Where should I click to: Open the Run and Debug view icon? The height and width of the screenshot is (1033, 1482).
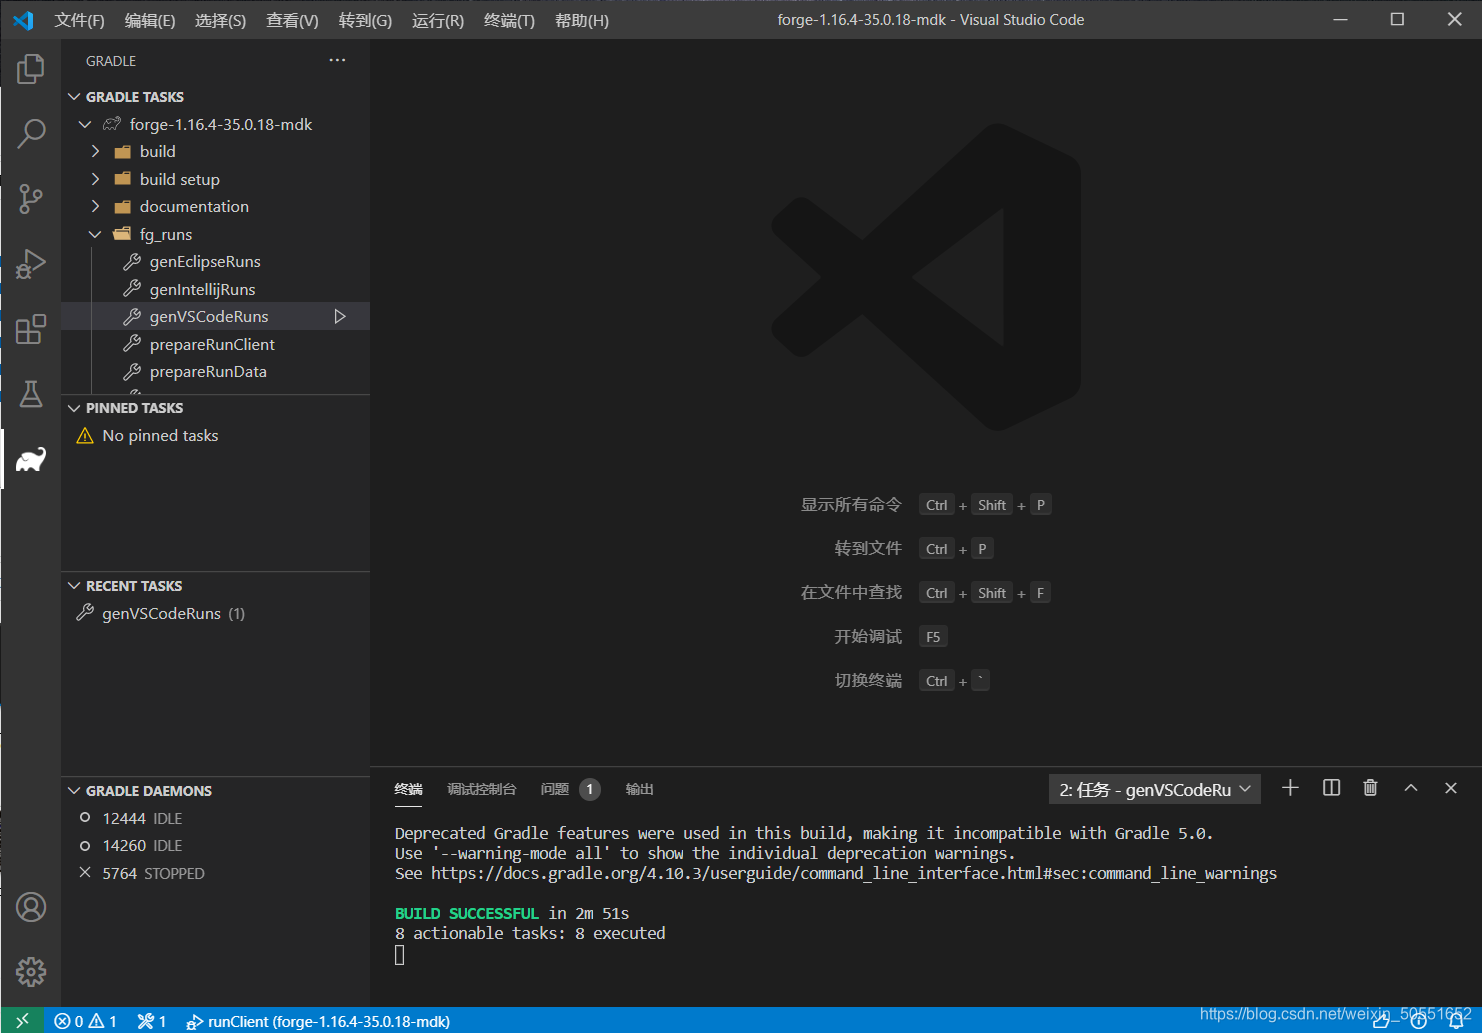(31, 263)
